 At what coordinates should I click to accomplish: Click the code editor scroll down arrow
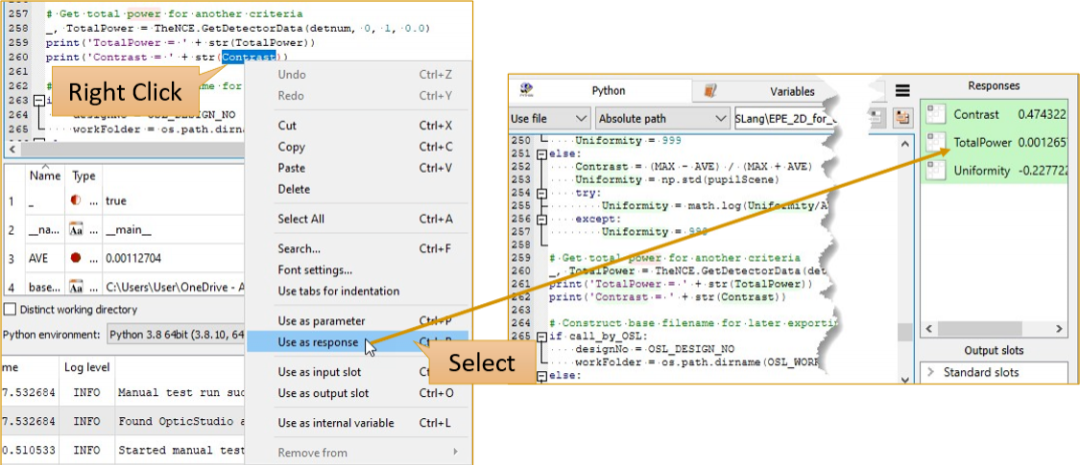coord(904,378)
